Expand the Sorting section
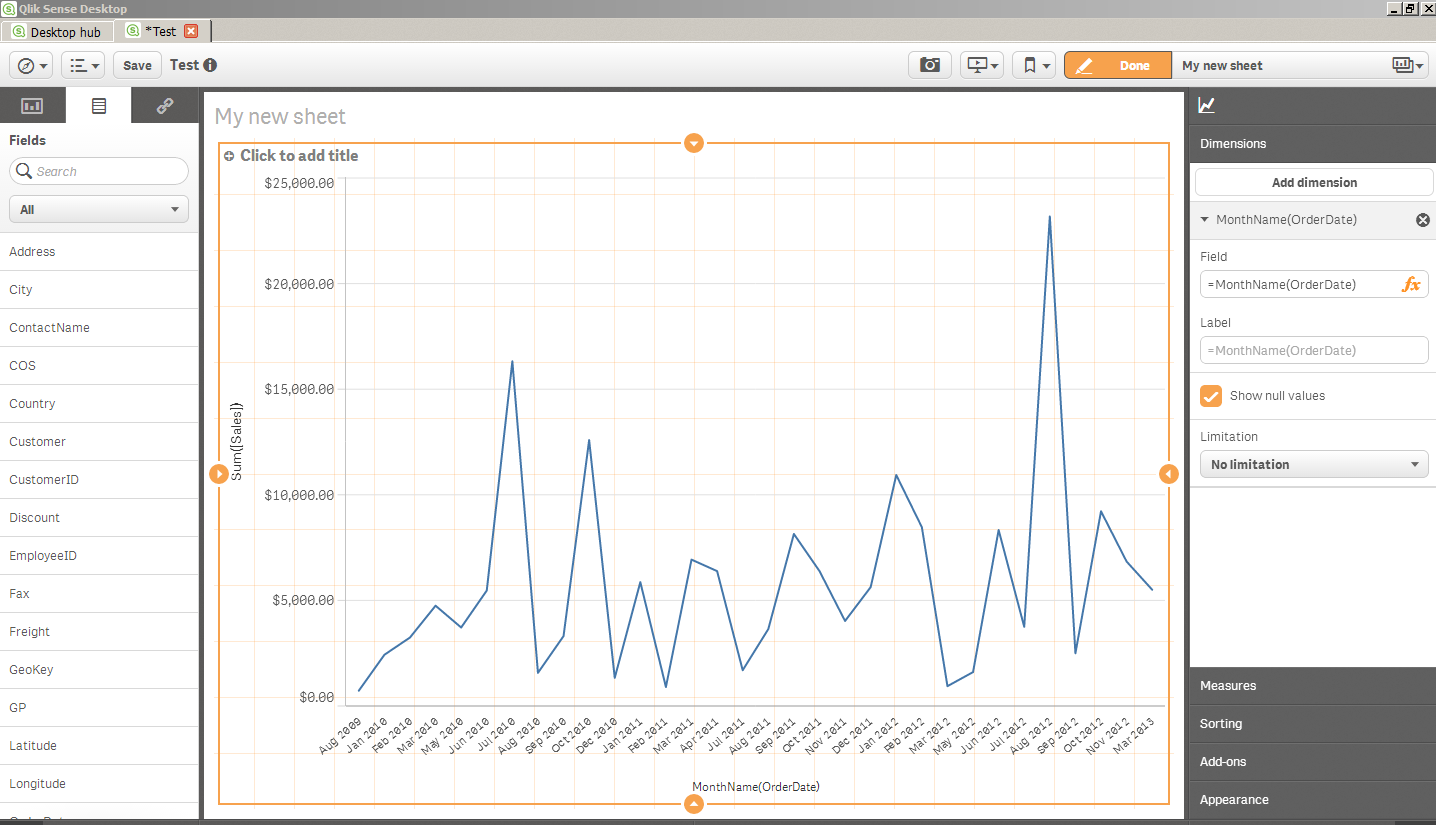This screenshot has width=1436, height=825. click(x=1313, y=724)
